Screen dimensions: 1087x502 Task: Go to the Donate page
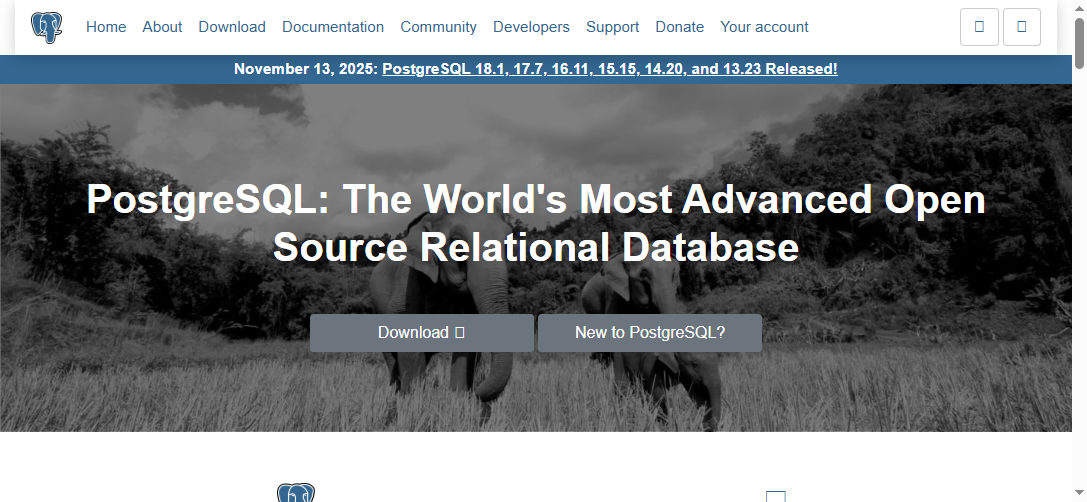coord(680,27)
